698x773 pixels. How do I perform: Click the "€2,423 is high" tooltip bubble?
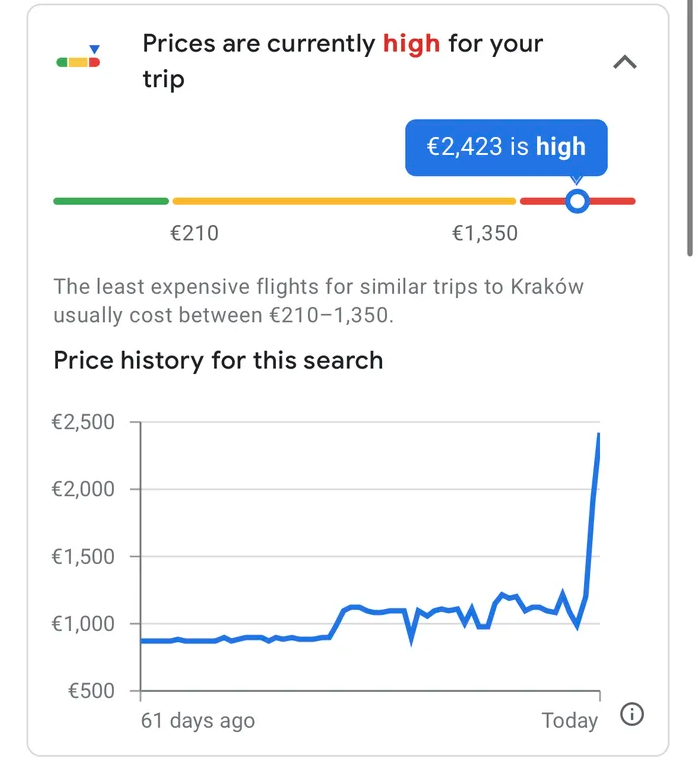(506, 147)
